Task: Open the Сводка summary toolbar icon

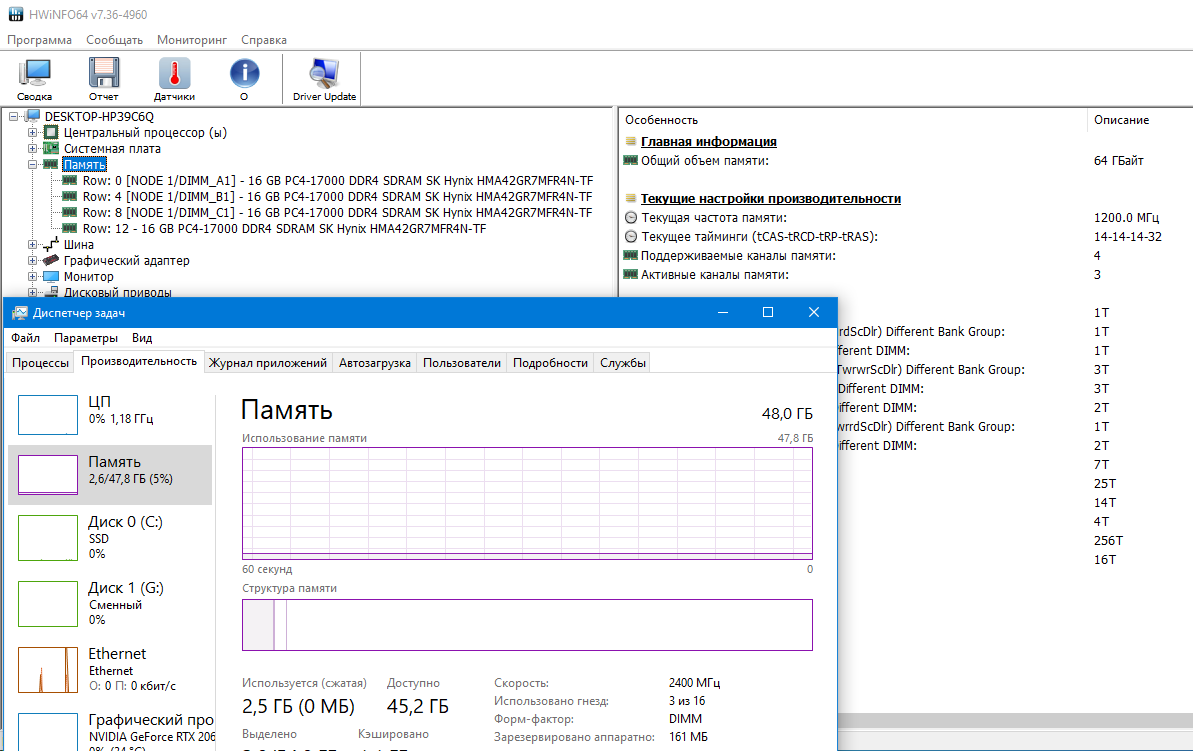Action: click(x=34, y=79)
